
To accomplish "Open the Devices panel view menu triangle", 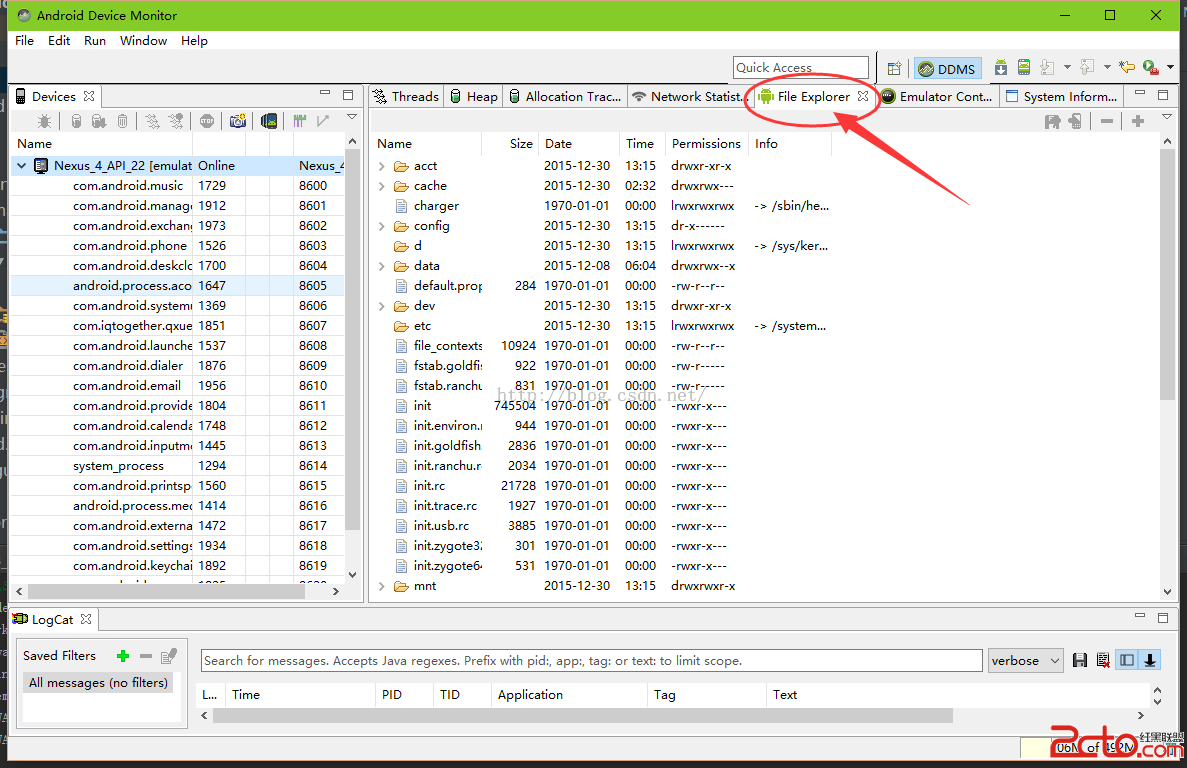I will coord(352,117).
